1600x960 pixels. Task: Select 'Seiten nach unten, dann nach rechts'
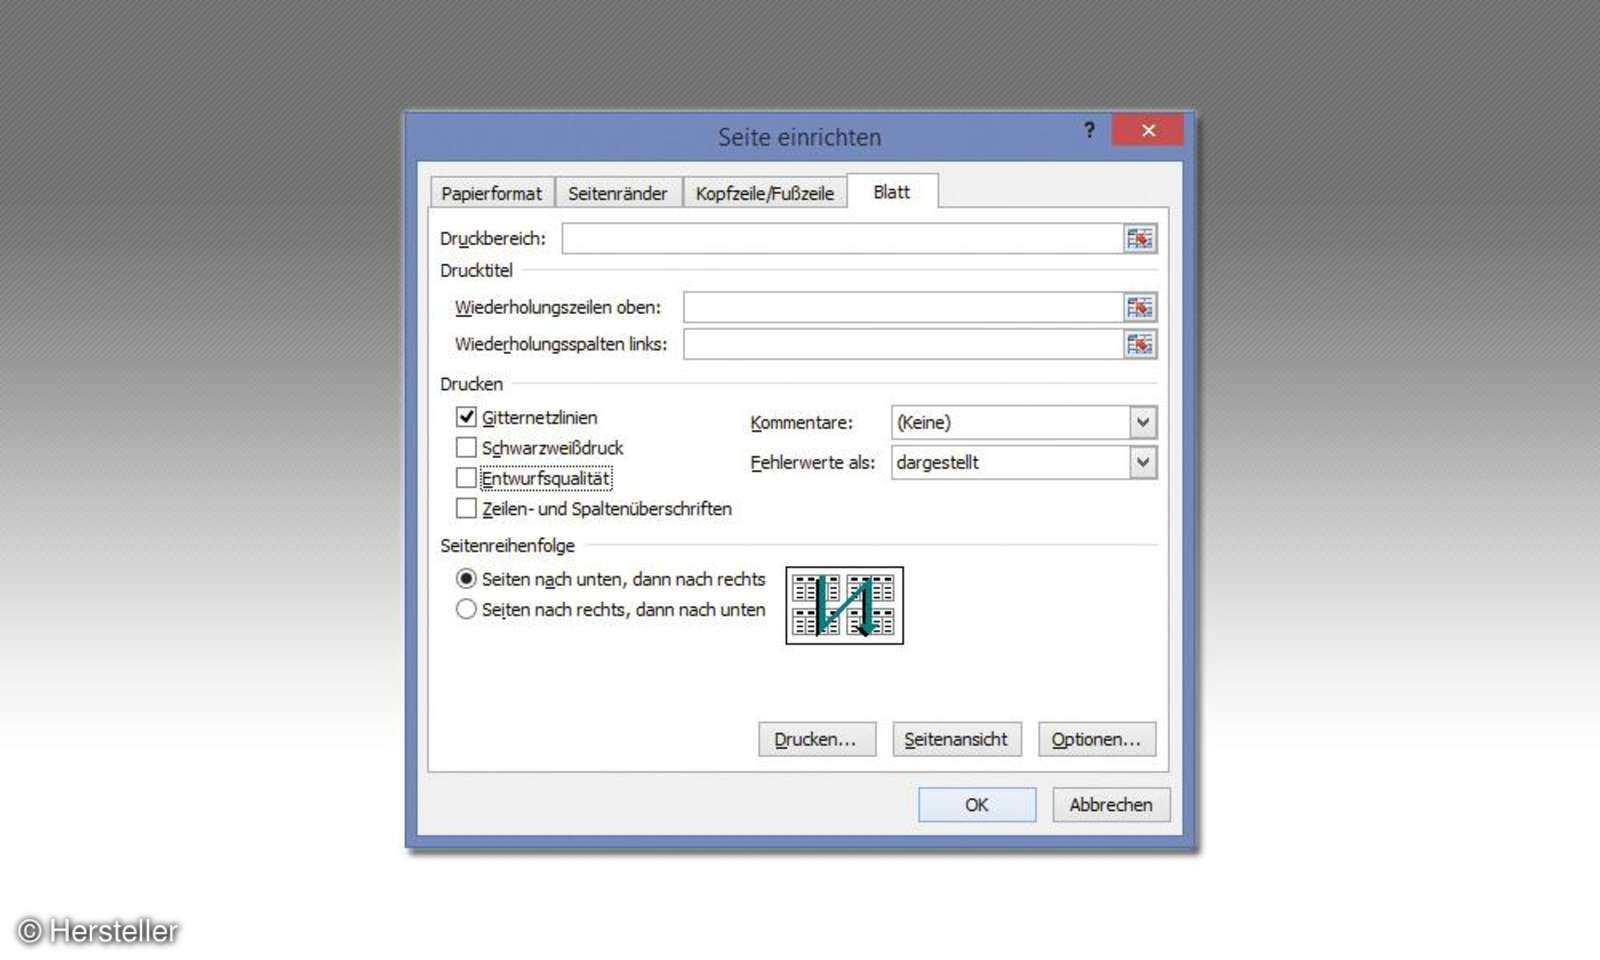(465, 579)
